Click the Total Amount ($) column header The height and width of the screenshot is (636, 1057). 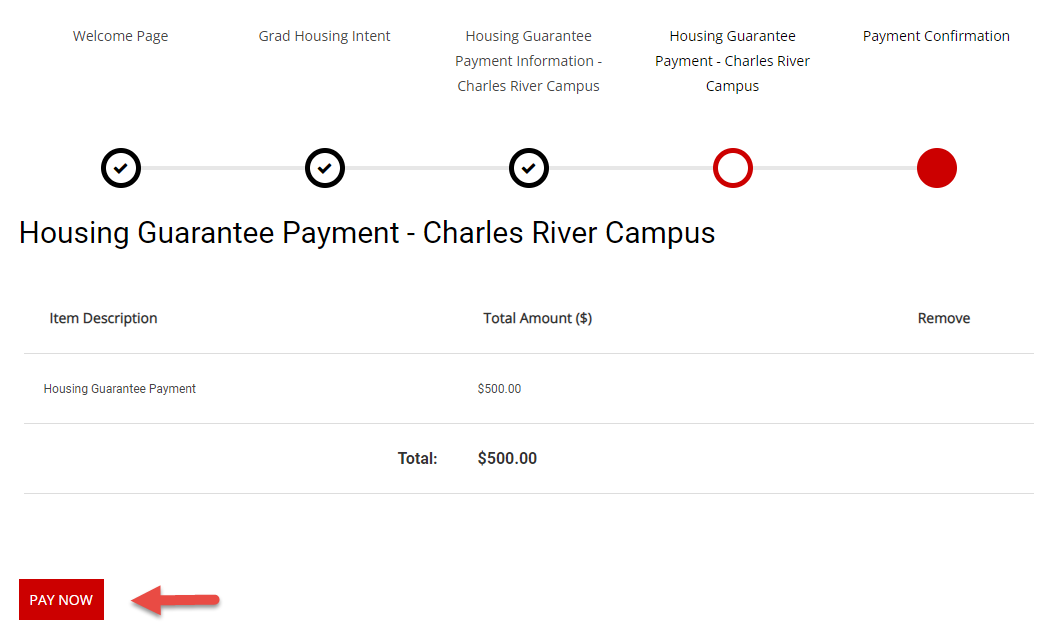click(538, 318)
